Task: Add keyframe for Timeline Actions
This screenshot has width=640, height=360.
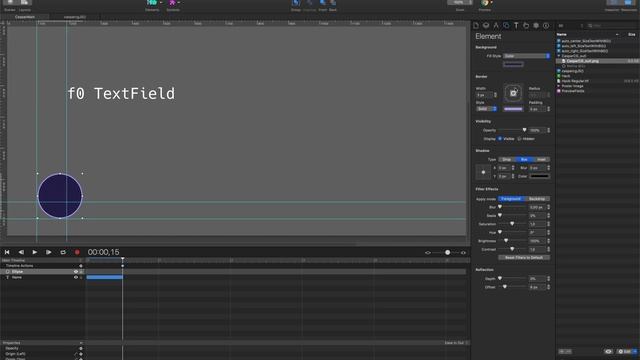Action: point(81,266)
